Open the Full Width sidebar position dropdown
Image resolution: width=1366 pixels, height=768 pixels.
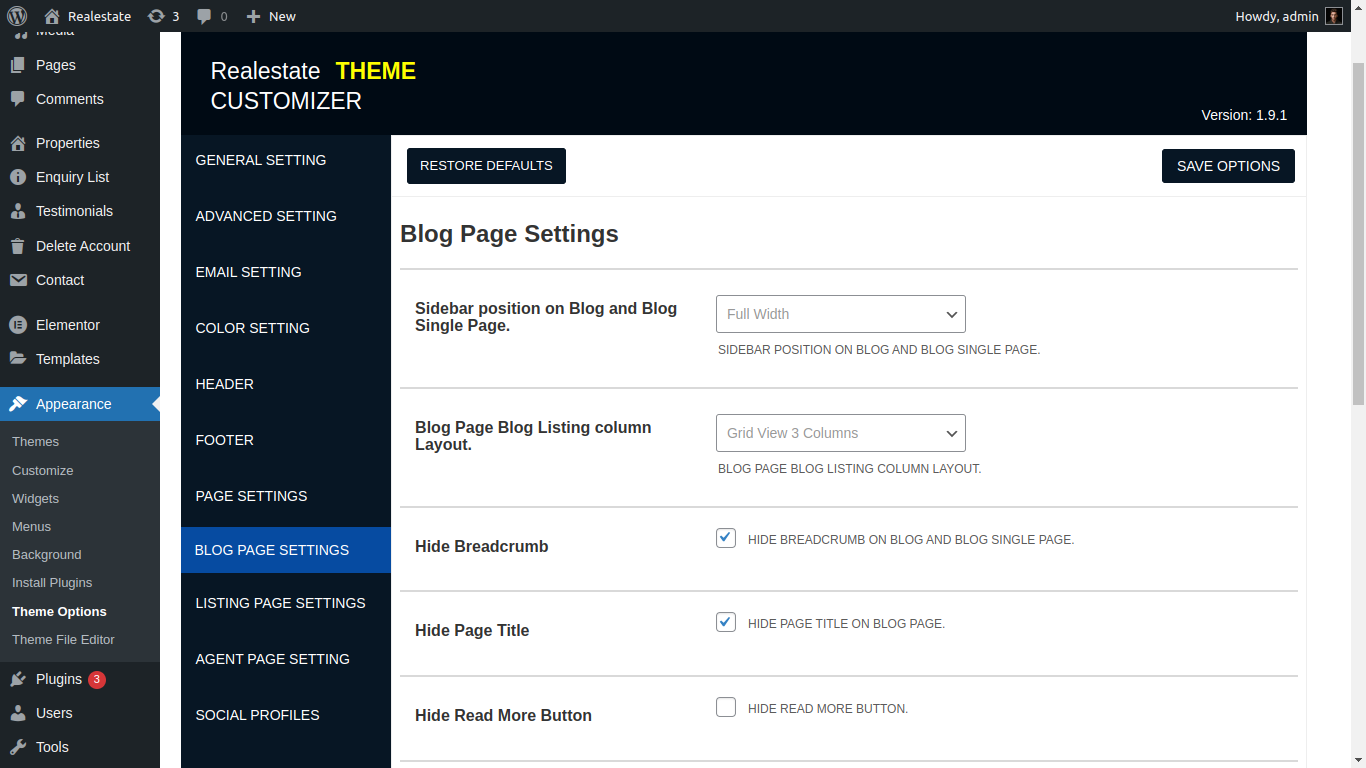(840, 314)
